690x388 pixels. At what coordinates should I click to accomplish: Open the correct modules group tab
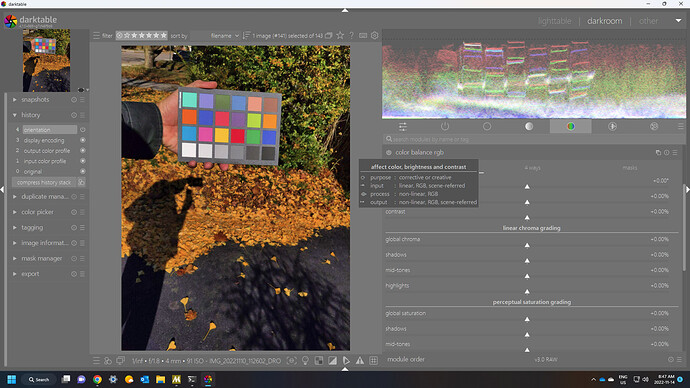click(x=612, y=127)
